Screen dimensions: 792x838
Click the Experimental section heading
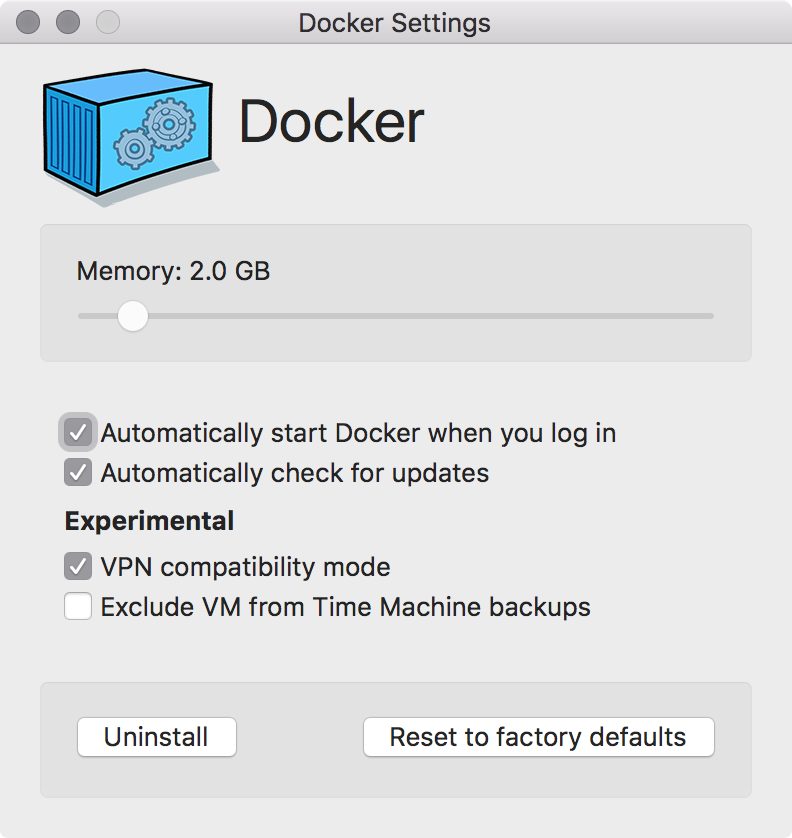click(x=149, y=520)
